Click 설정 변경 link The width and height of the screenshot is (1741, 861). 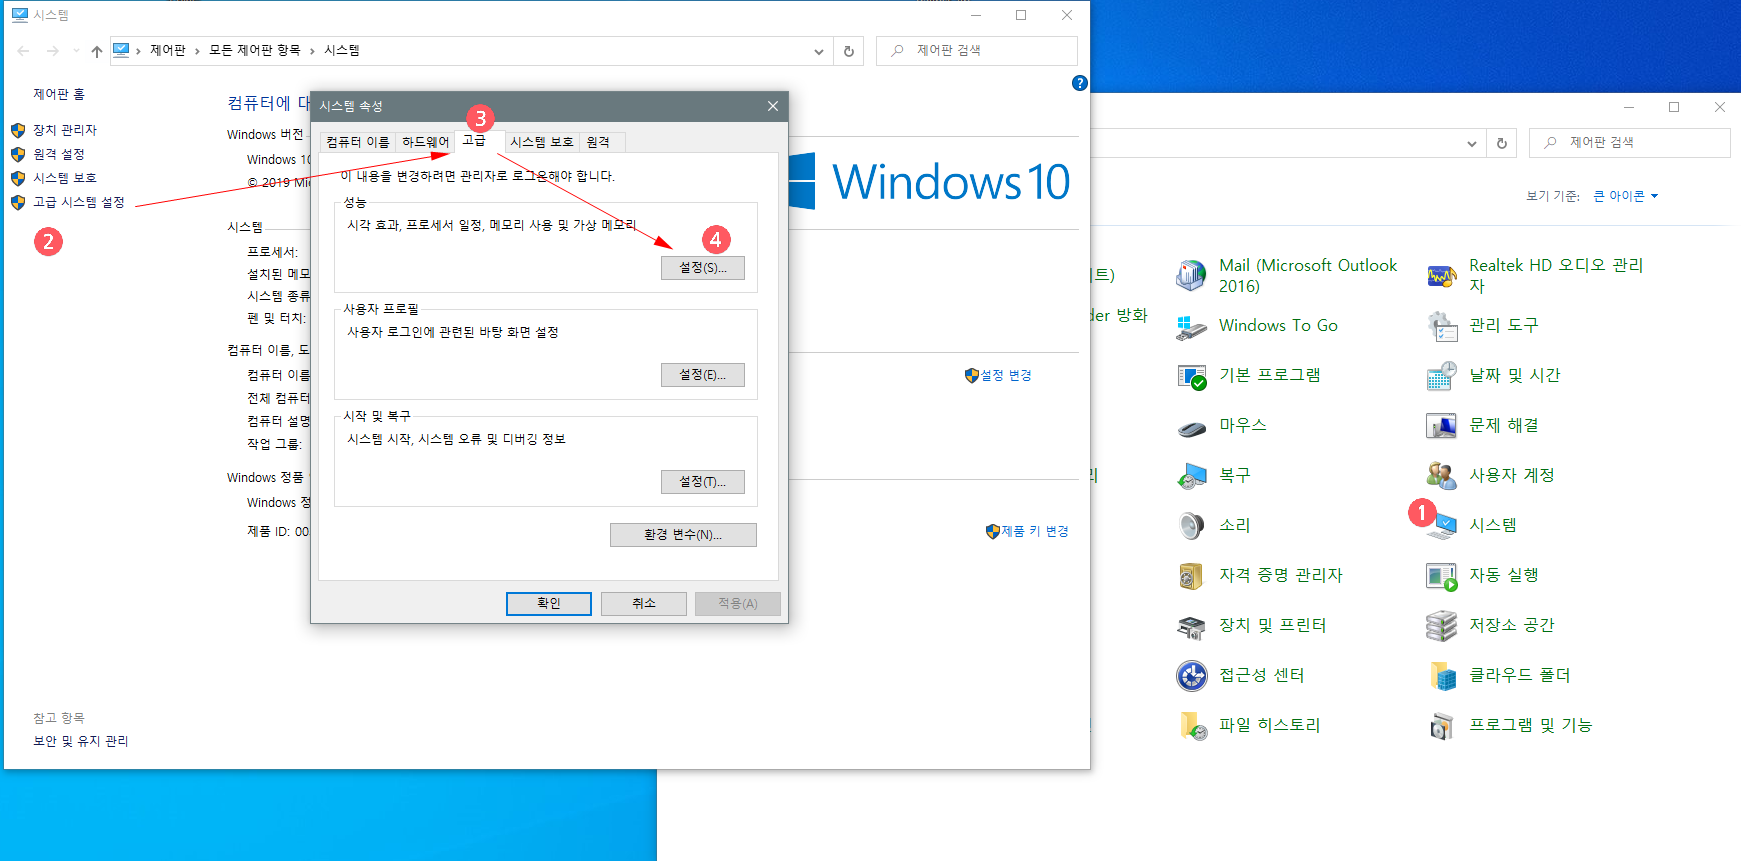click(x=1005, y=375)
